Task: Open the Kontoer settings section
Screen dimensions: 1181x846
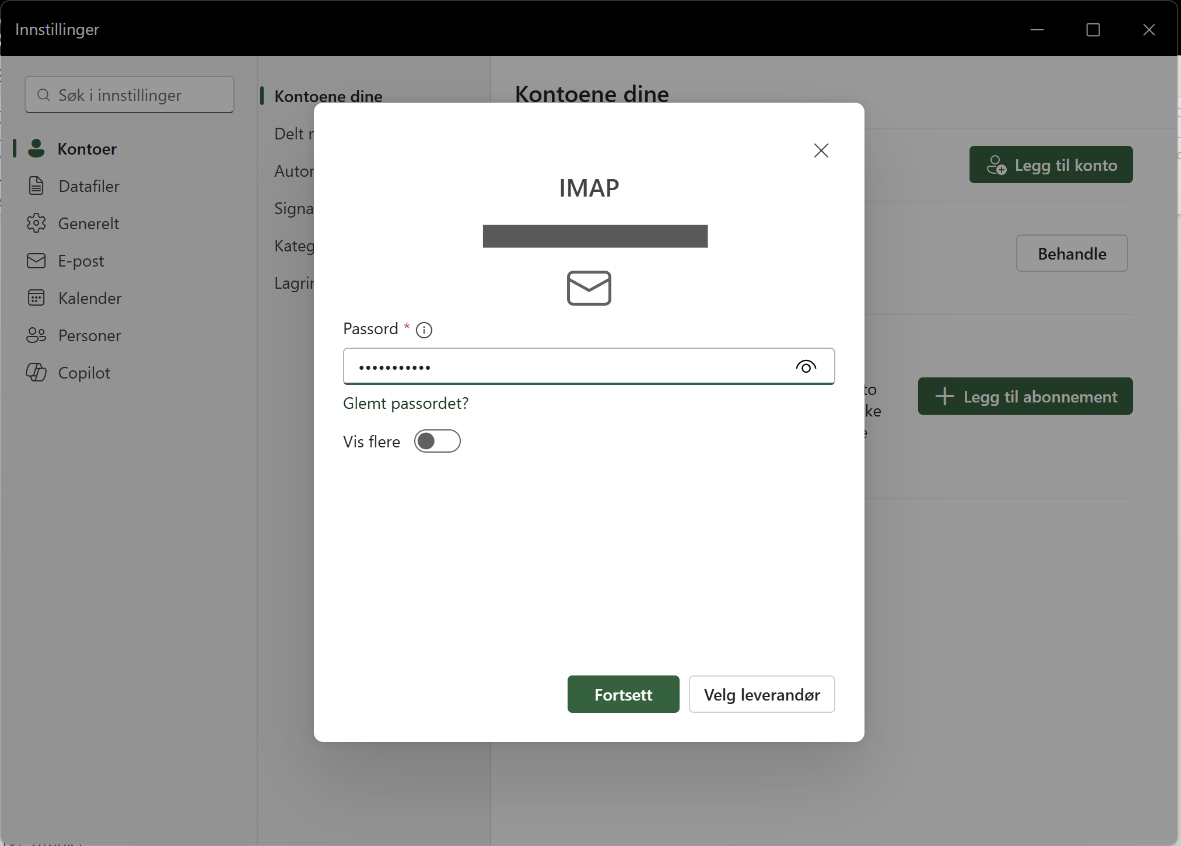Action: (128, 148)
